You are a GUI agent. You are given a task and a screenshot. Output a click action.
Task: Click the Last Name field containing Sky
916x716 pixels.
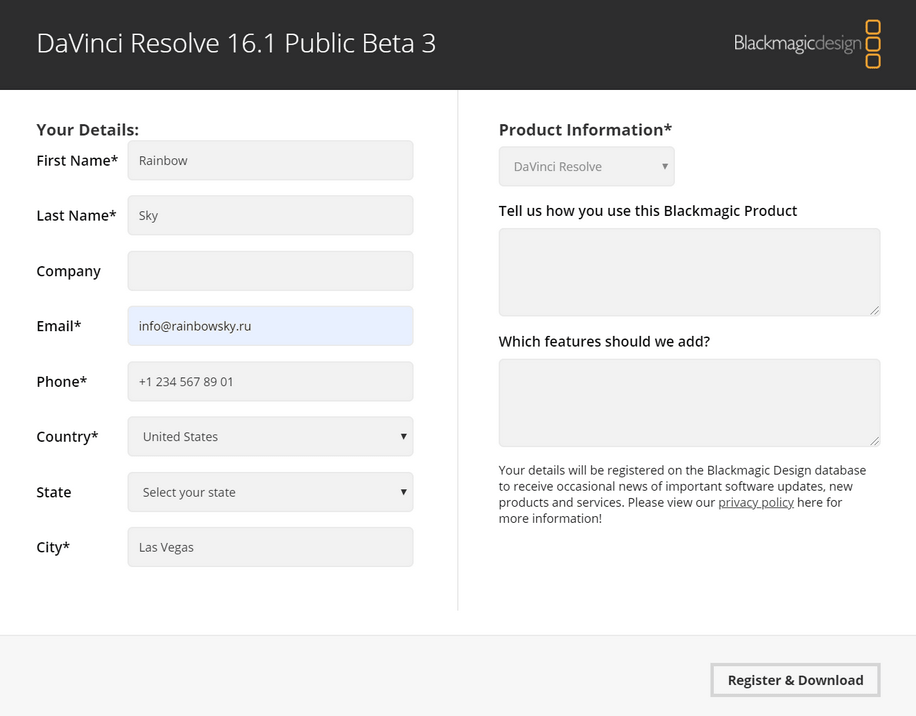pyautogui.click(x=270, y=215)
